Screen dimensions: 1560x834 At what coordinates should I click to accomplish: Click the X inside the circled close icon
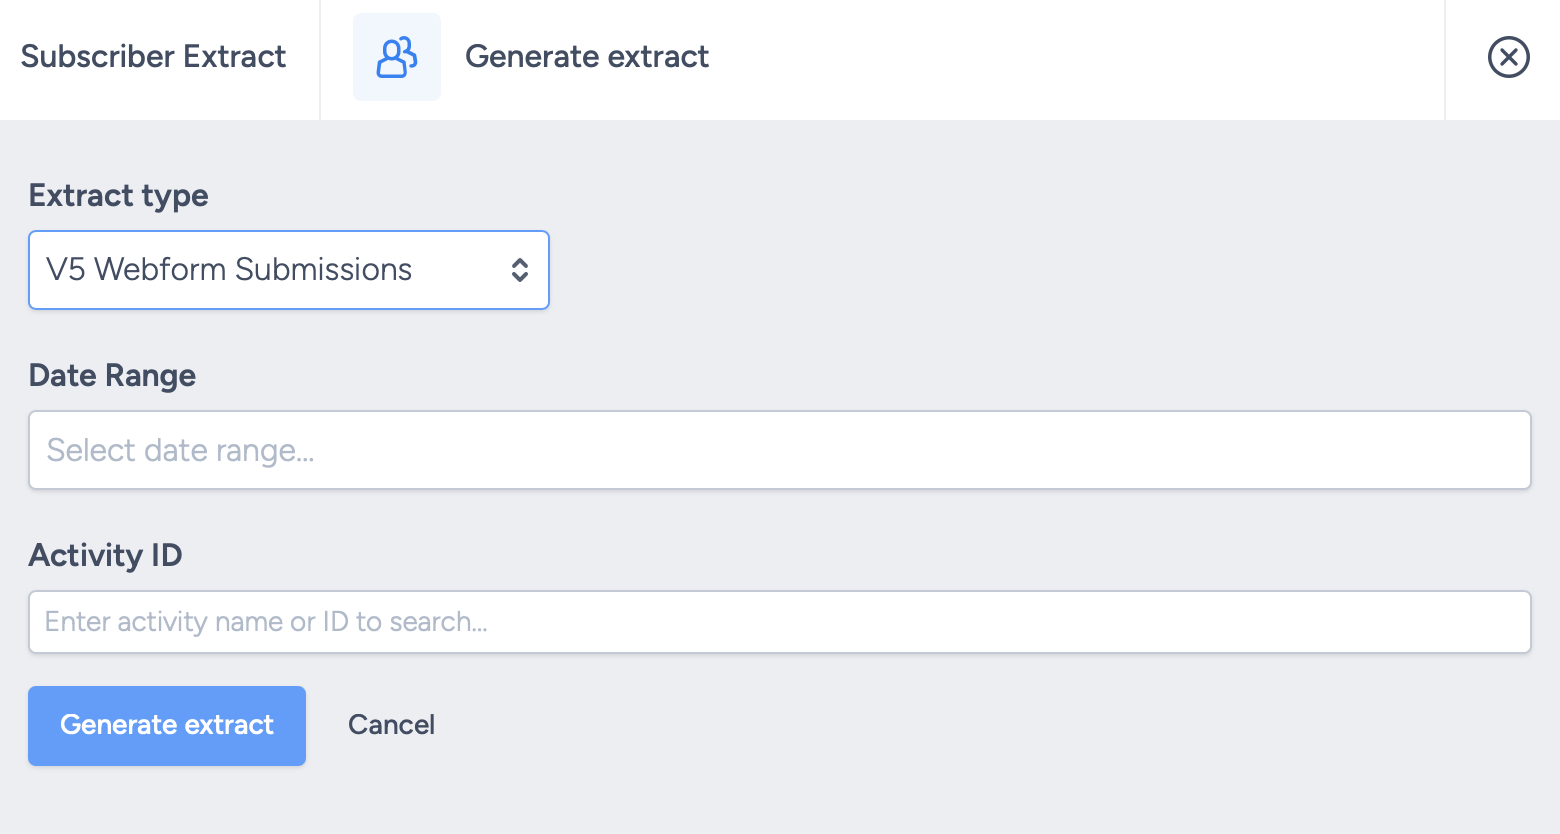(x=1509, y=57)
